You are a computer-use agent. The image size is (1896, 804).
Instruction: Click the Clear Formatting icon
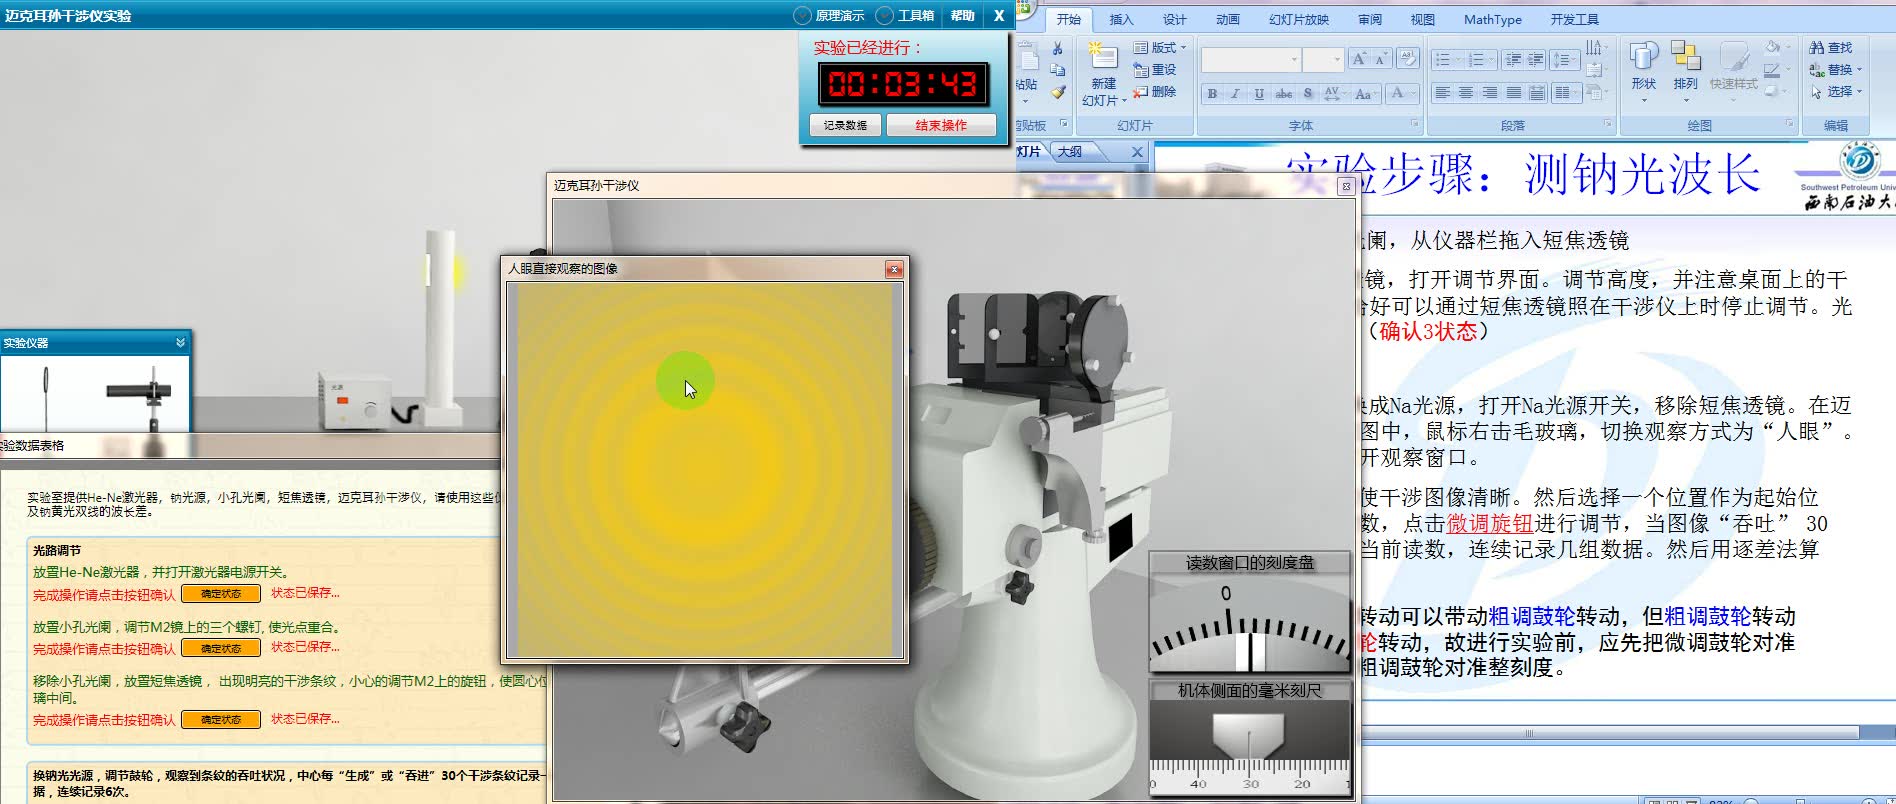[x=1408, y=59]
